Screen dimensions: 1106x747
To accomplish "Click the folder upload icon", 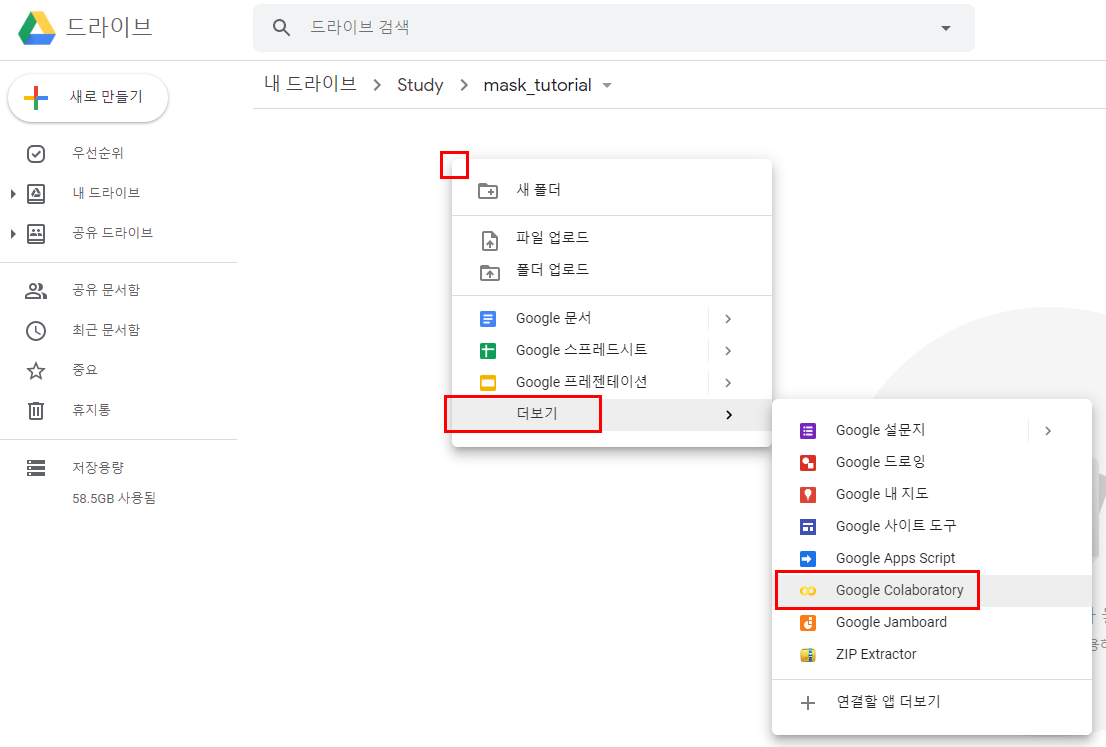I will coord(490,272).
